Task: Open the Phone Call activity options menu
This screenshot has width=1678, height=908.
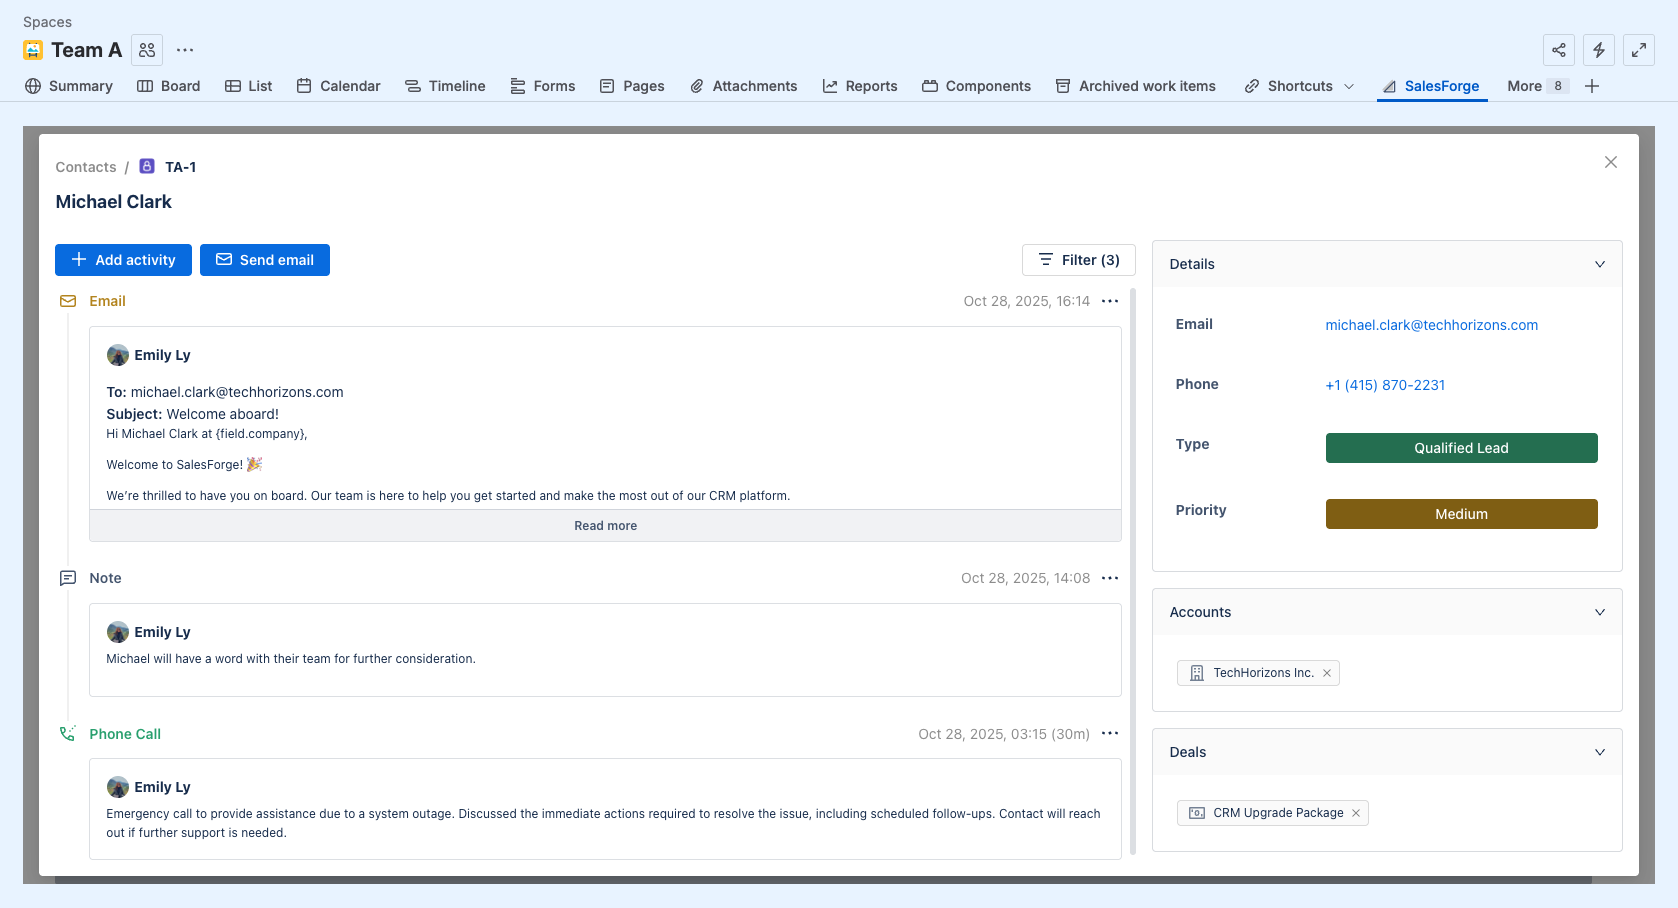Action: coord(1109,734)
